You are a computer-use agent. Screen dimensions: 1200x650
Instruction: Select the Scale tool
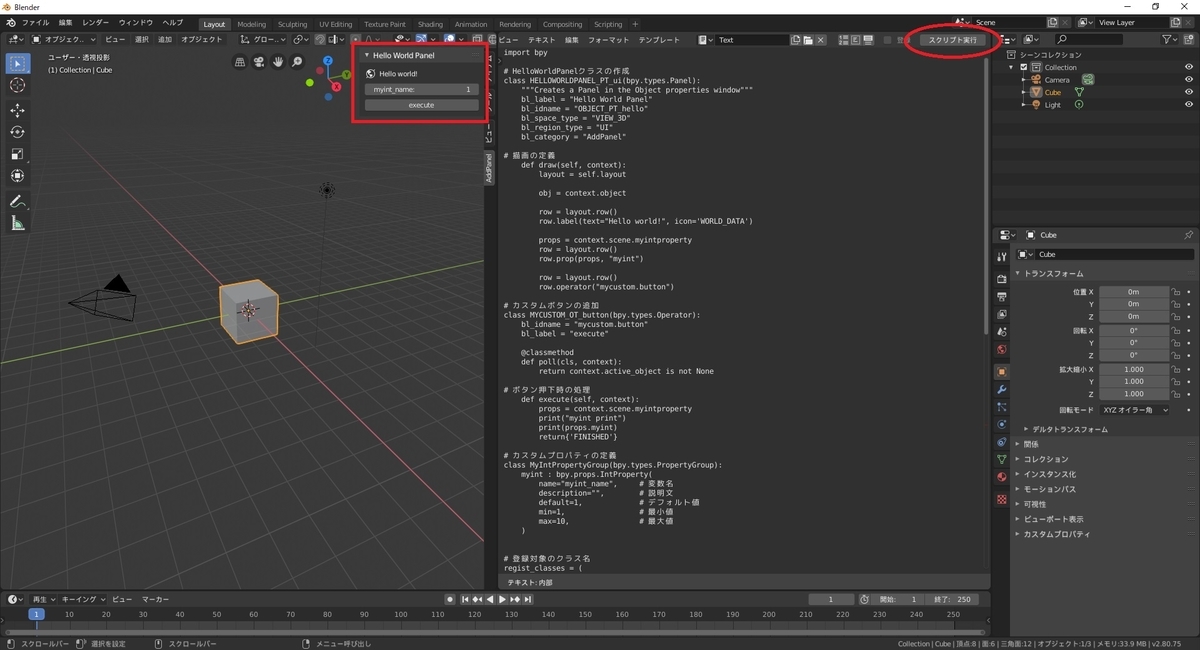coord(17,154)
